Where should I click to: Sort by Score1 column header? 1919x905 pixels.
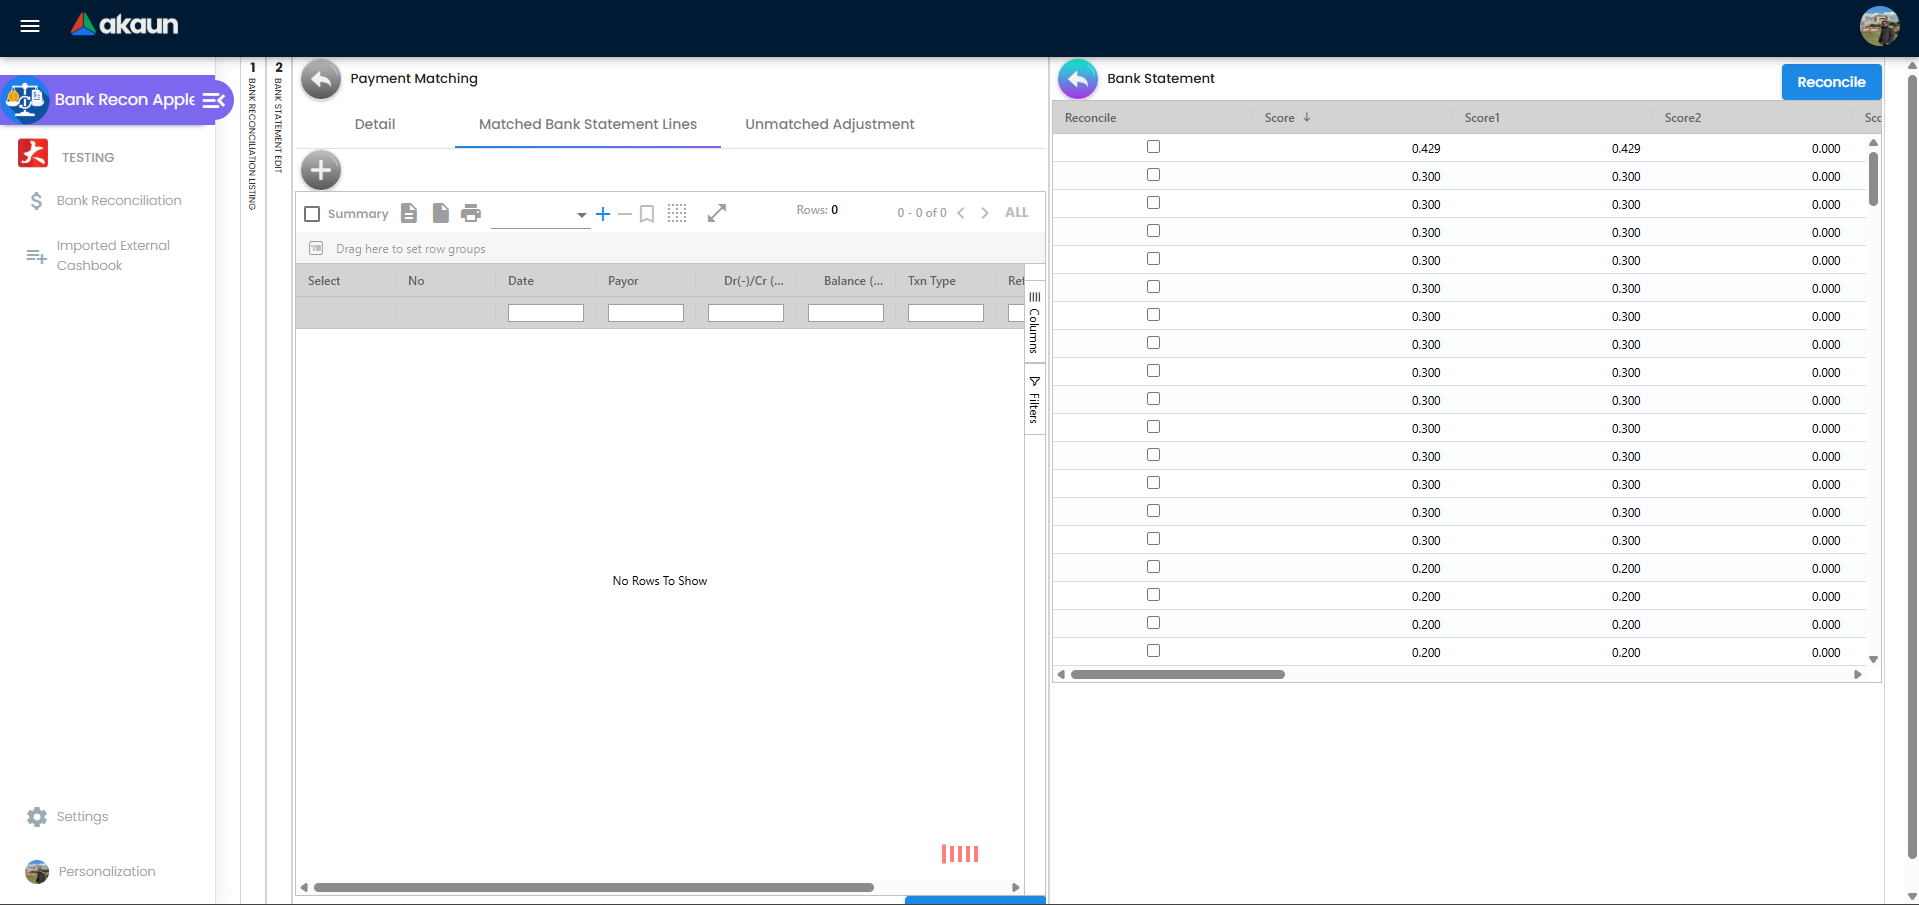[x=1482, y=118]
